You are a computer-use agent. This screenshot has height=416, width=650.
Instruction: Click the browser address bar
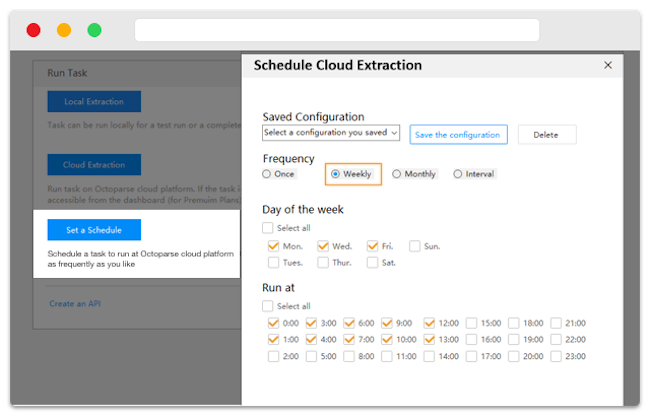click(x=336, y=30)
